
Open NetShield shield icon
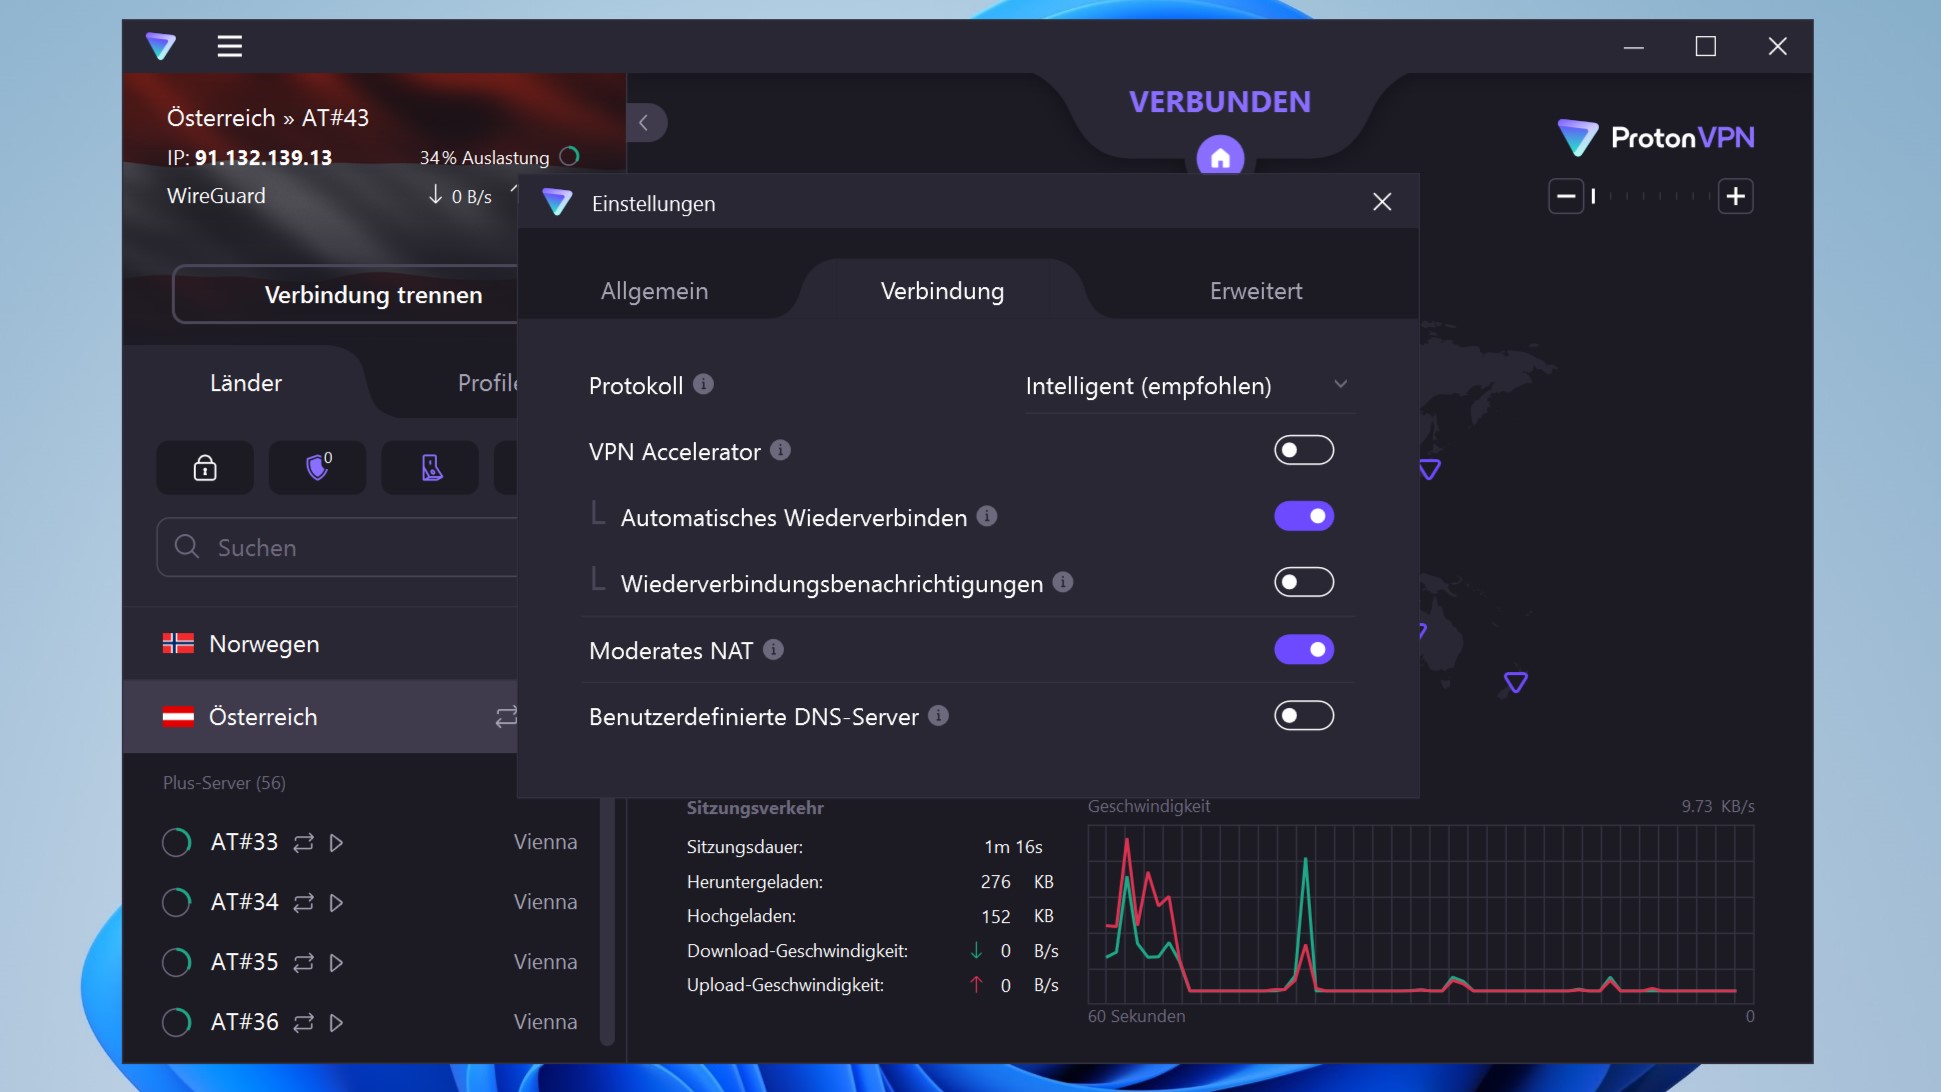(x=318, y=467)
